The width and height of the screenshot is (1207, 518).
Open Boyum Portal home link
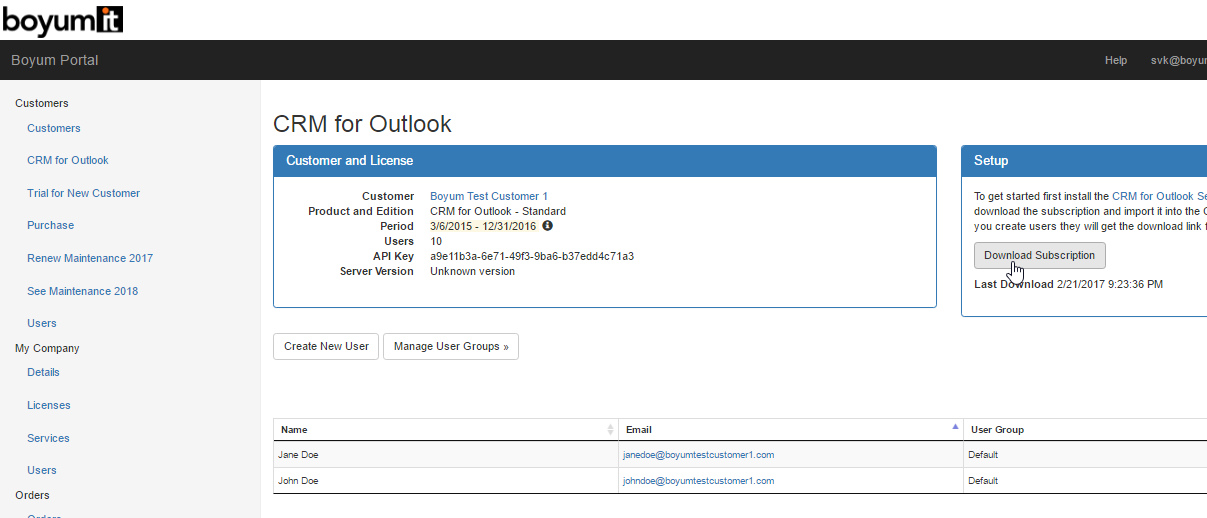click(55, 60)
